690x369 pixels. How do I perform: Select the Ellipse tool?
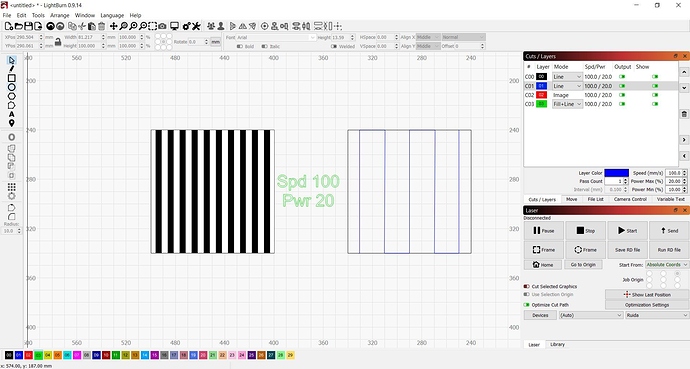click(x=11, y=87)
